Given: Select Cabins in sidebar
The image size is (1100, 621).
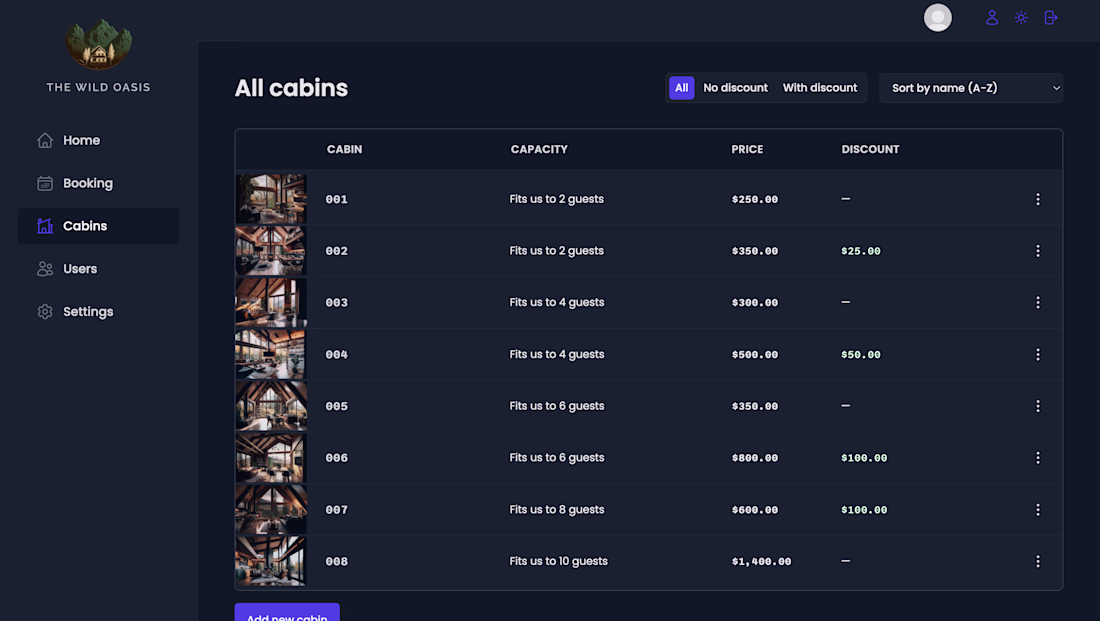Looking at the screenshot, I should 98,226.
